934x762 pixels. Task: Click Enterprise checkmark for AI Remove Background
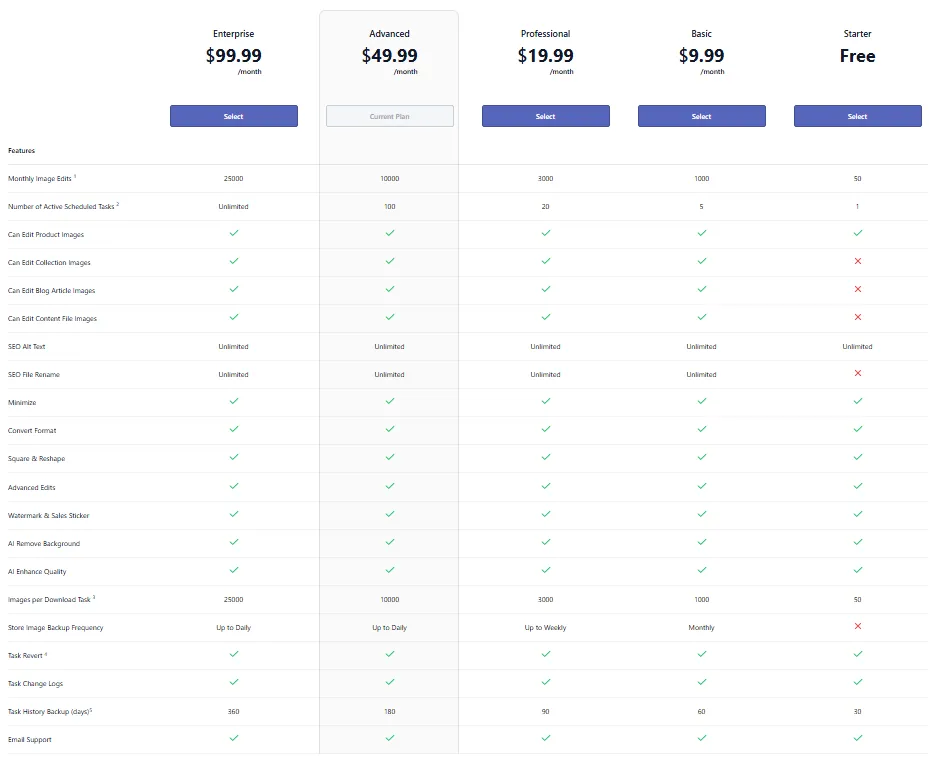[x=234, y=542]
